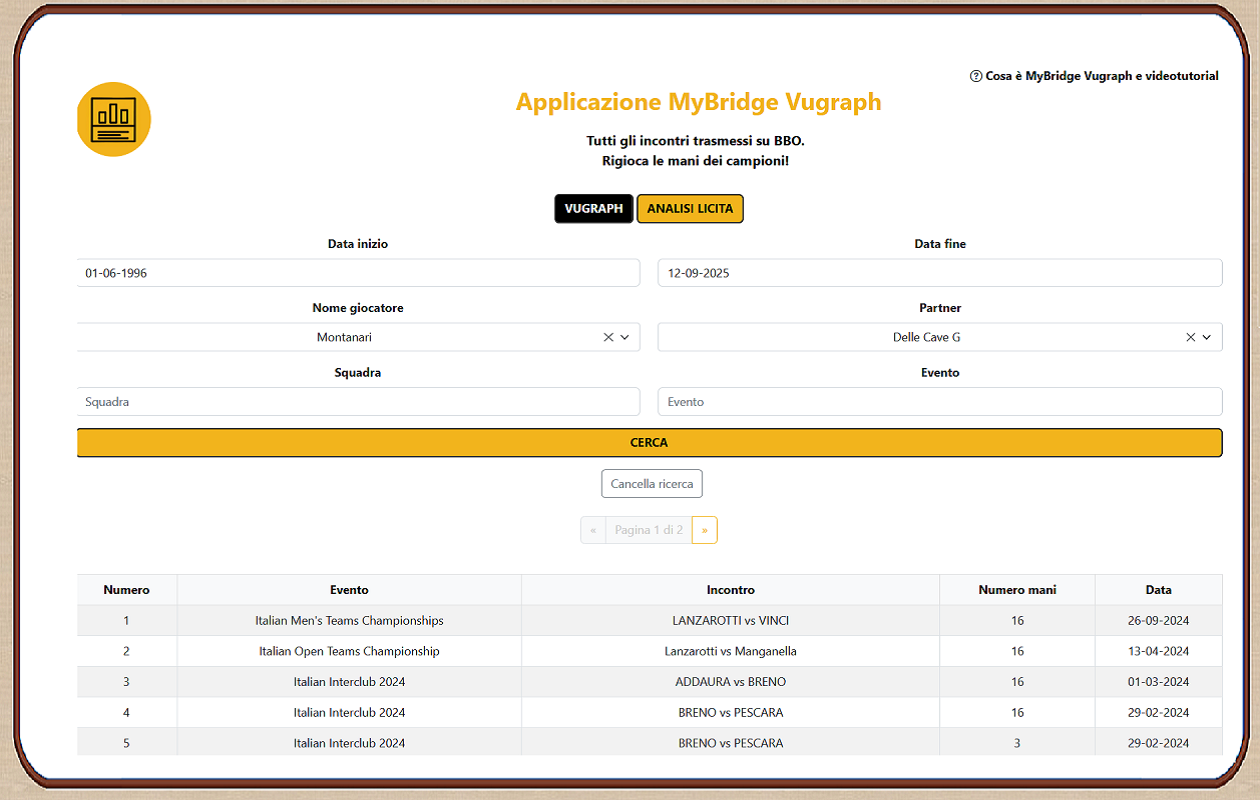1260x800 pixels.
Task: Click the Cancella ricerca button
Action: click(652, 484)
